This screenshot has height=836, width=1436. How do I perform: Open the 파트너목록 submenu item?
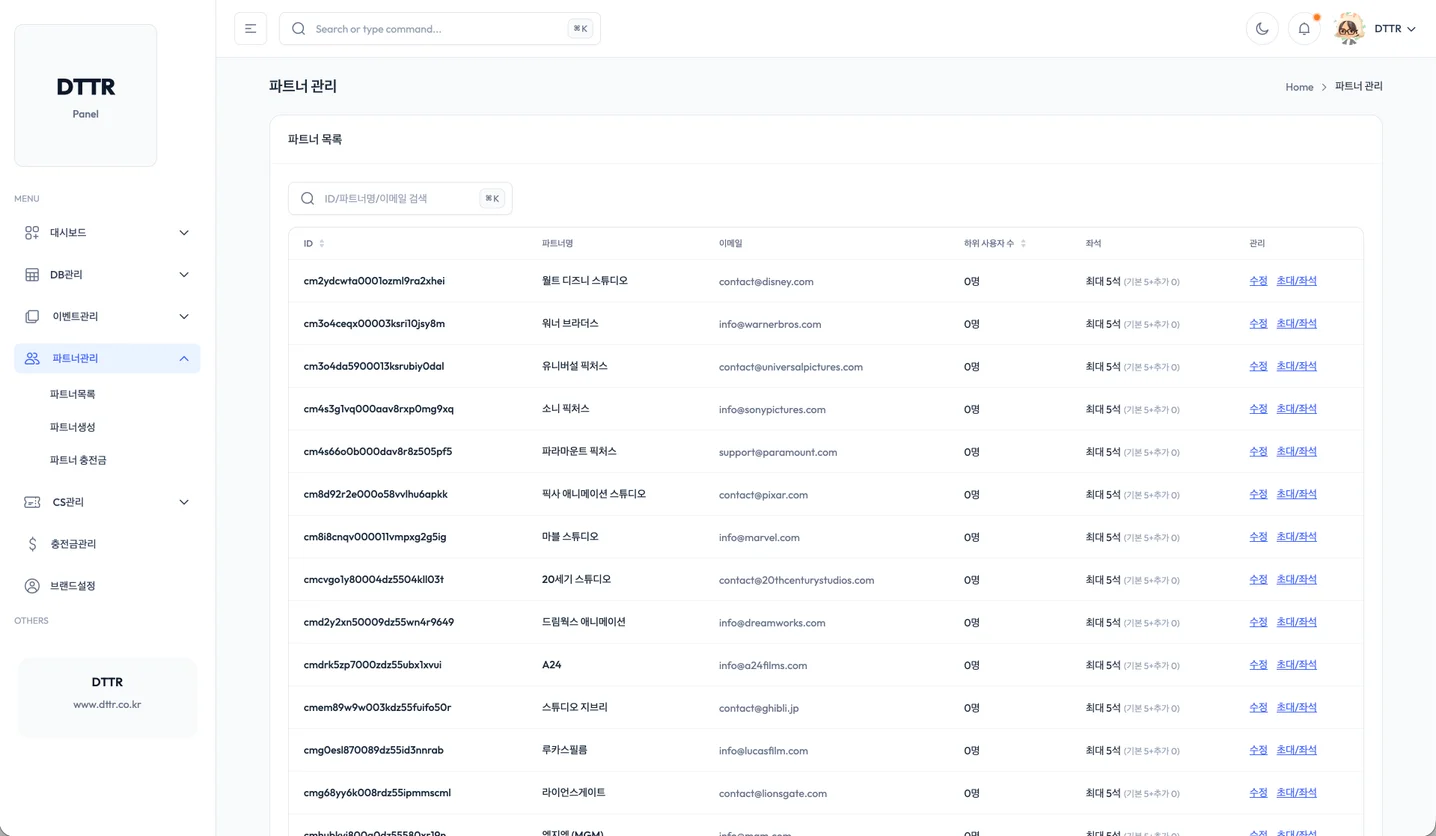(73, 394)
